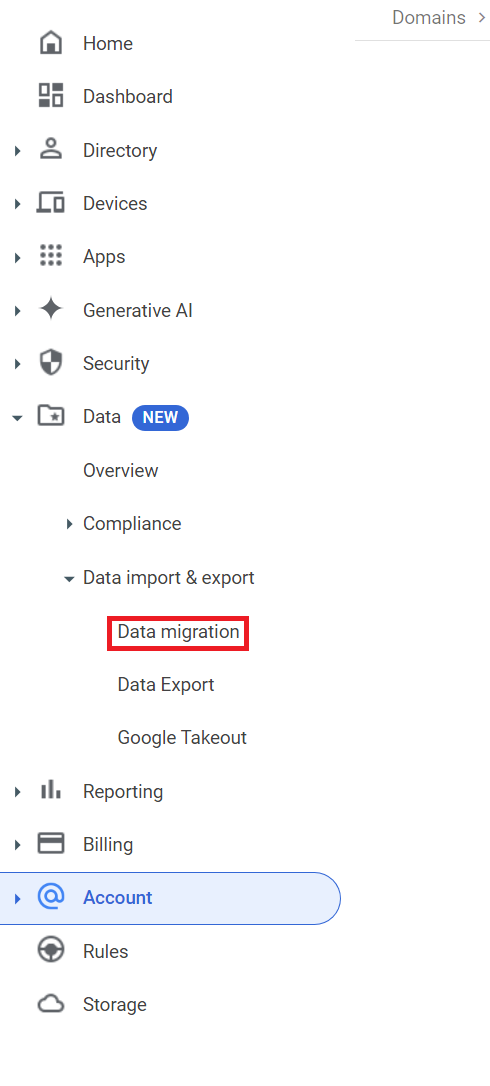The width and height of the screenshot is (490, 1086).
Task: Click the Apps dots grid icon
Action: [51, 256]
